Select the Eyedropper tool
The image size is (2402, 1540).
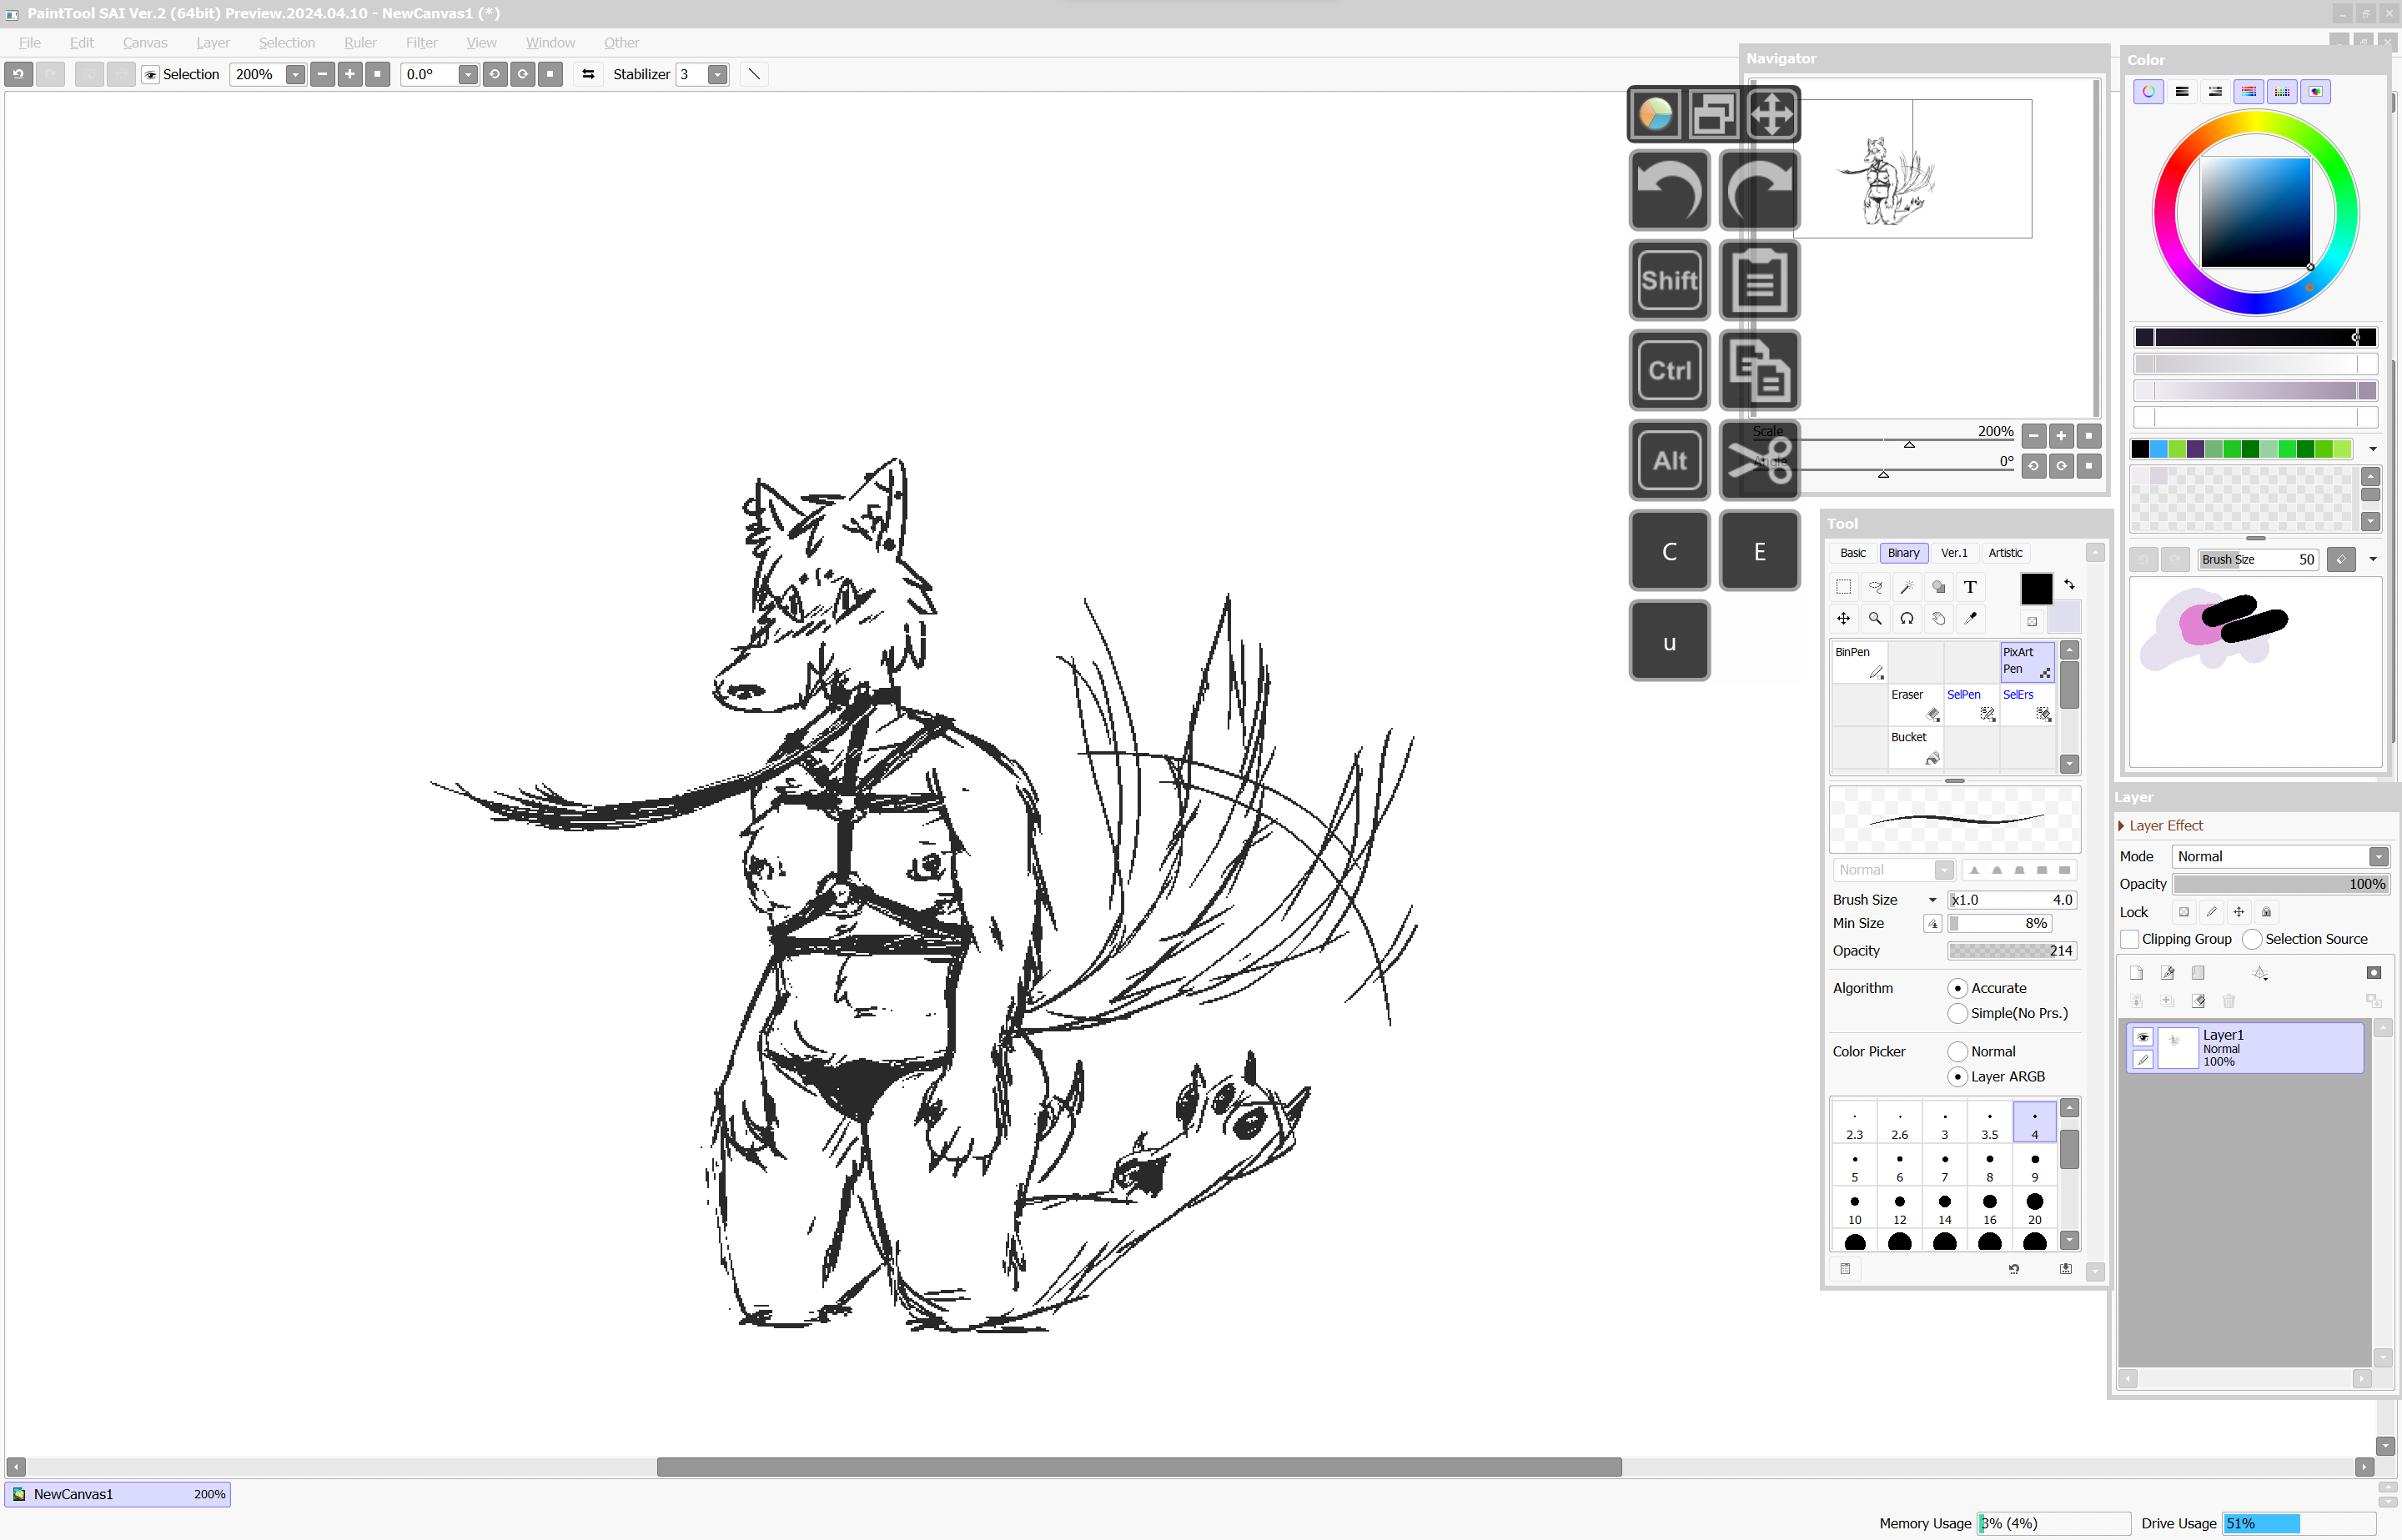[1970, 619]
